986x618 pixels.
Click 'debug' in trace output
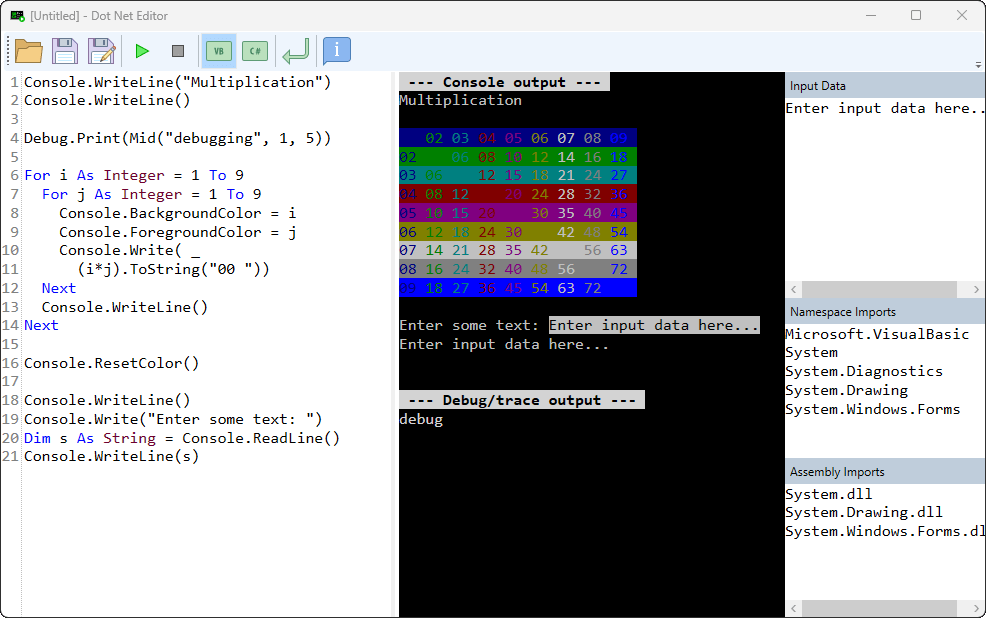point(421,419)
